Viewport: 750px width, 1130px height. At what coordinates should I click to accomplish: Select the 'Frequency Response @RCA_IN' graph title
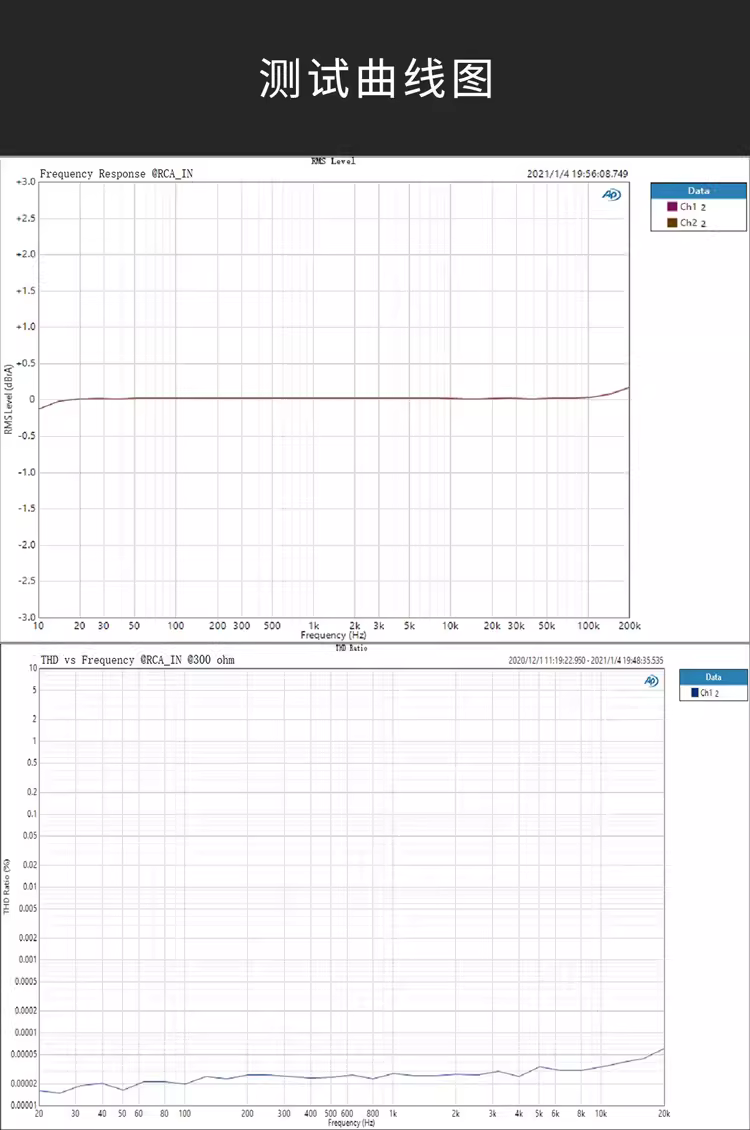coord(116,174)
